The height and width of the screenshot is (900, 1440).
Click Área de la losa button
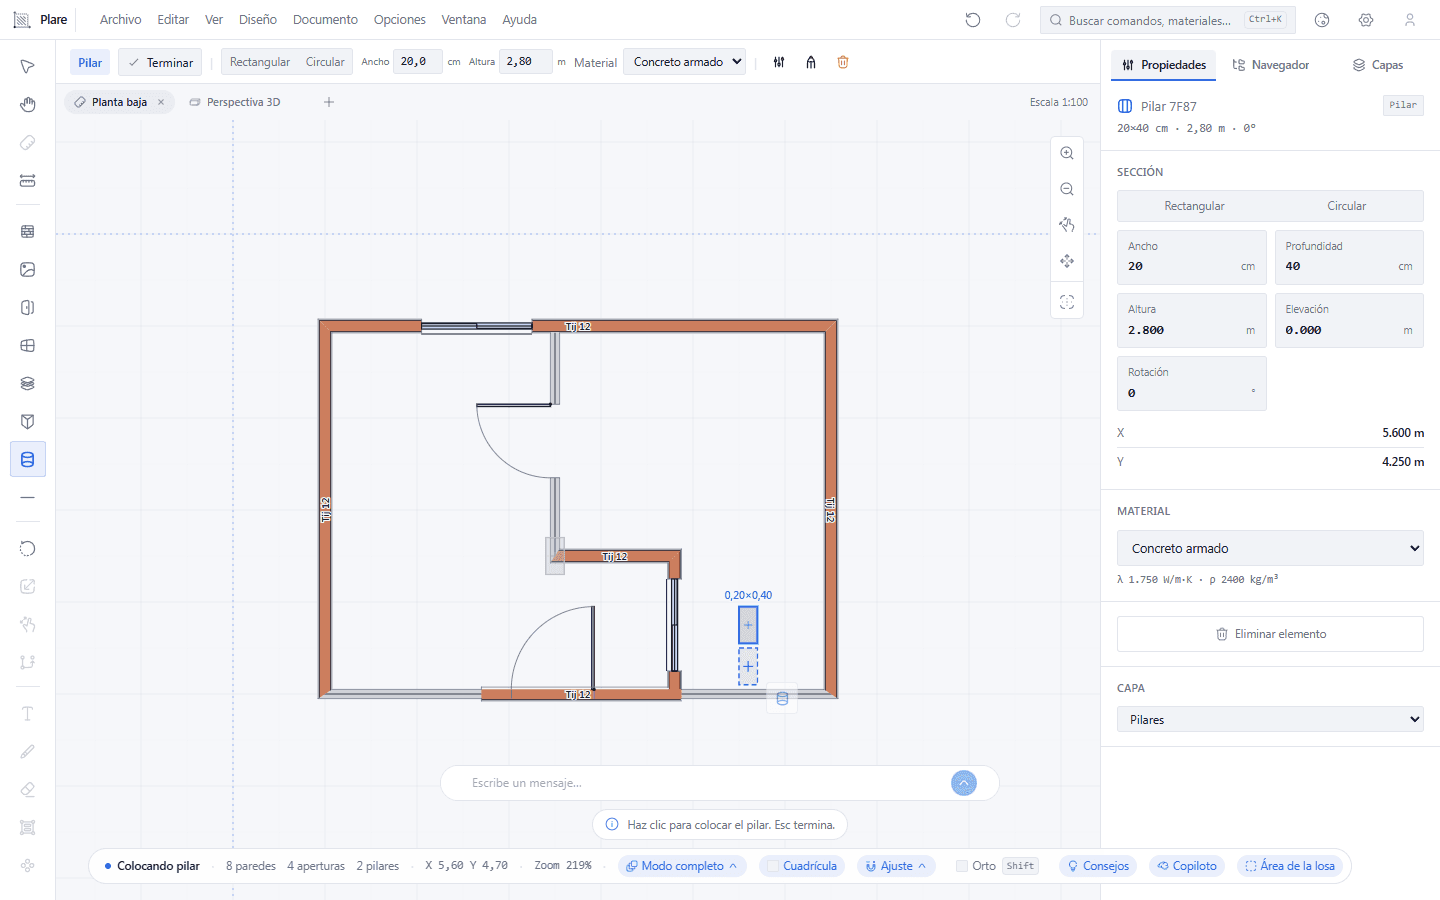point(1290,866)
